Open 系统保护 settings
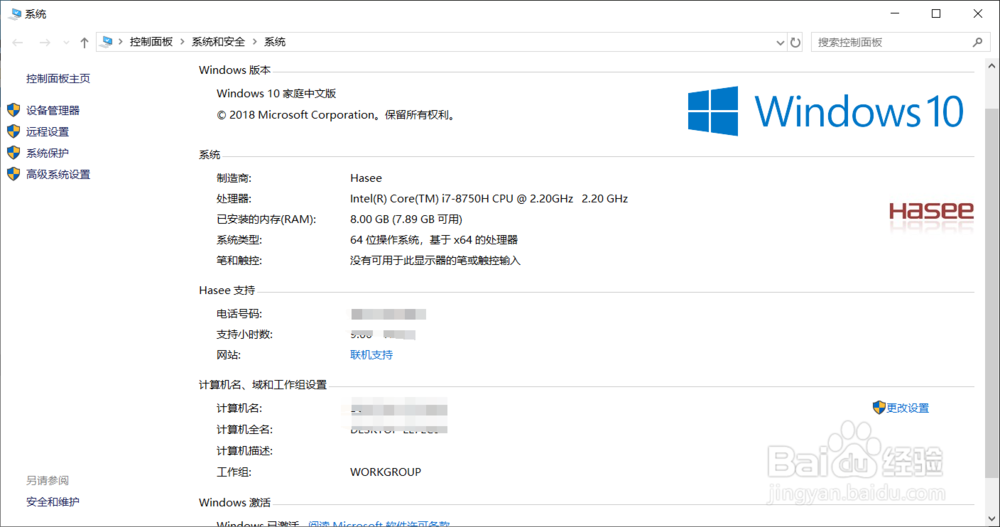 coord(47,153)
